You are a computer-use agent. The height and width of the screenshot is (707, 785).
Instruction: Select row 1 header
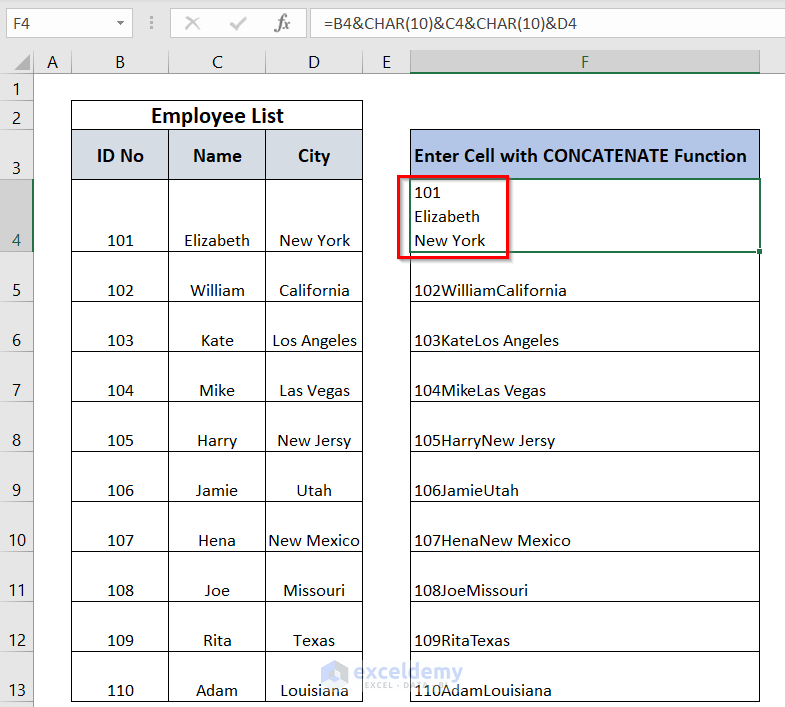tap(17, 89)
